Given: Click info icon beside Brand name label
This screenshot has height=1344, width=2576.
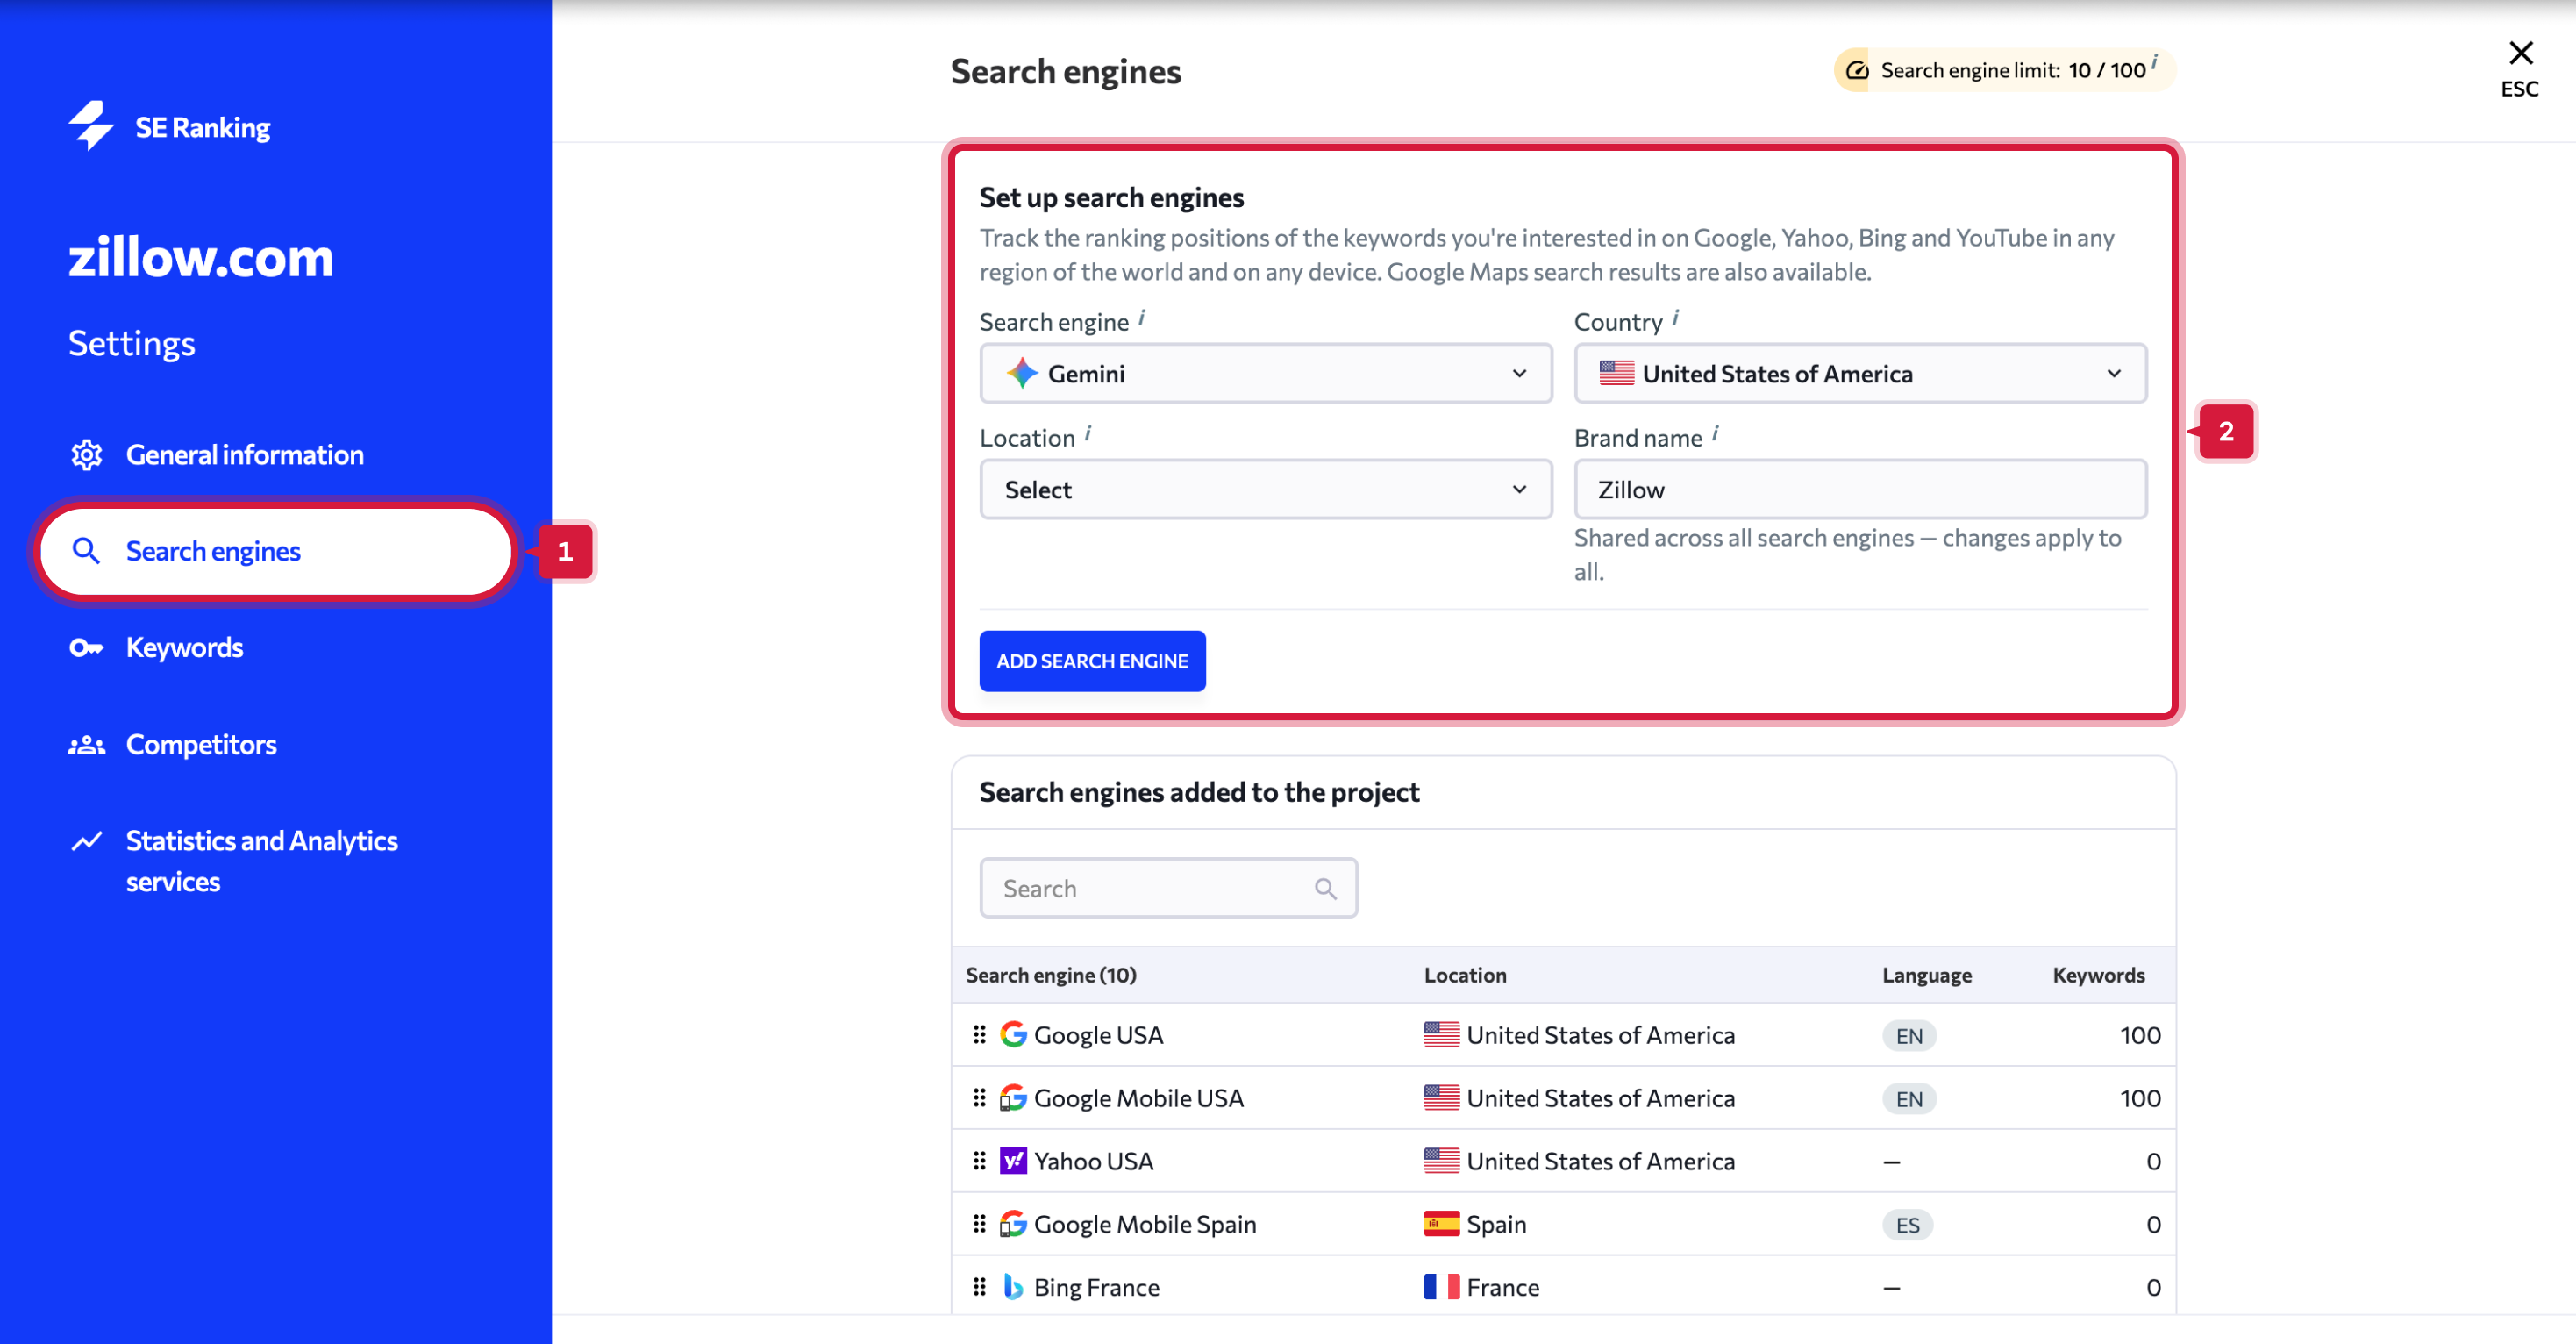Looking at the screenshot, I should pyautogui.click(x=1715, y=434).
